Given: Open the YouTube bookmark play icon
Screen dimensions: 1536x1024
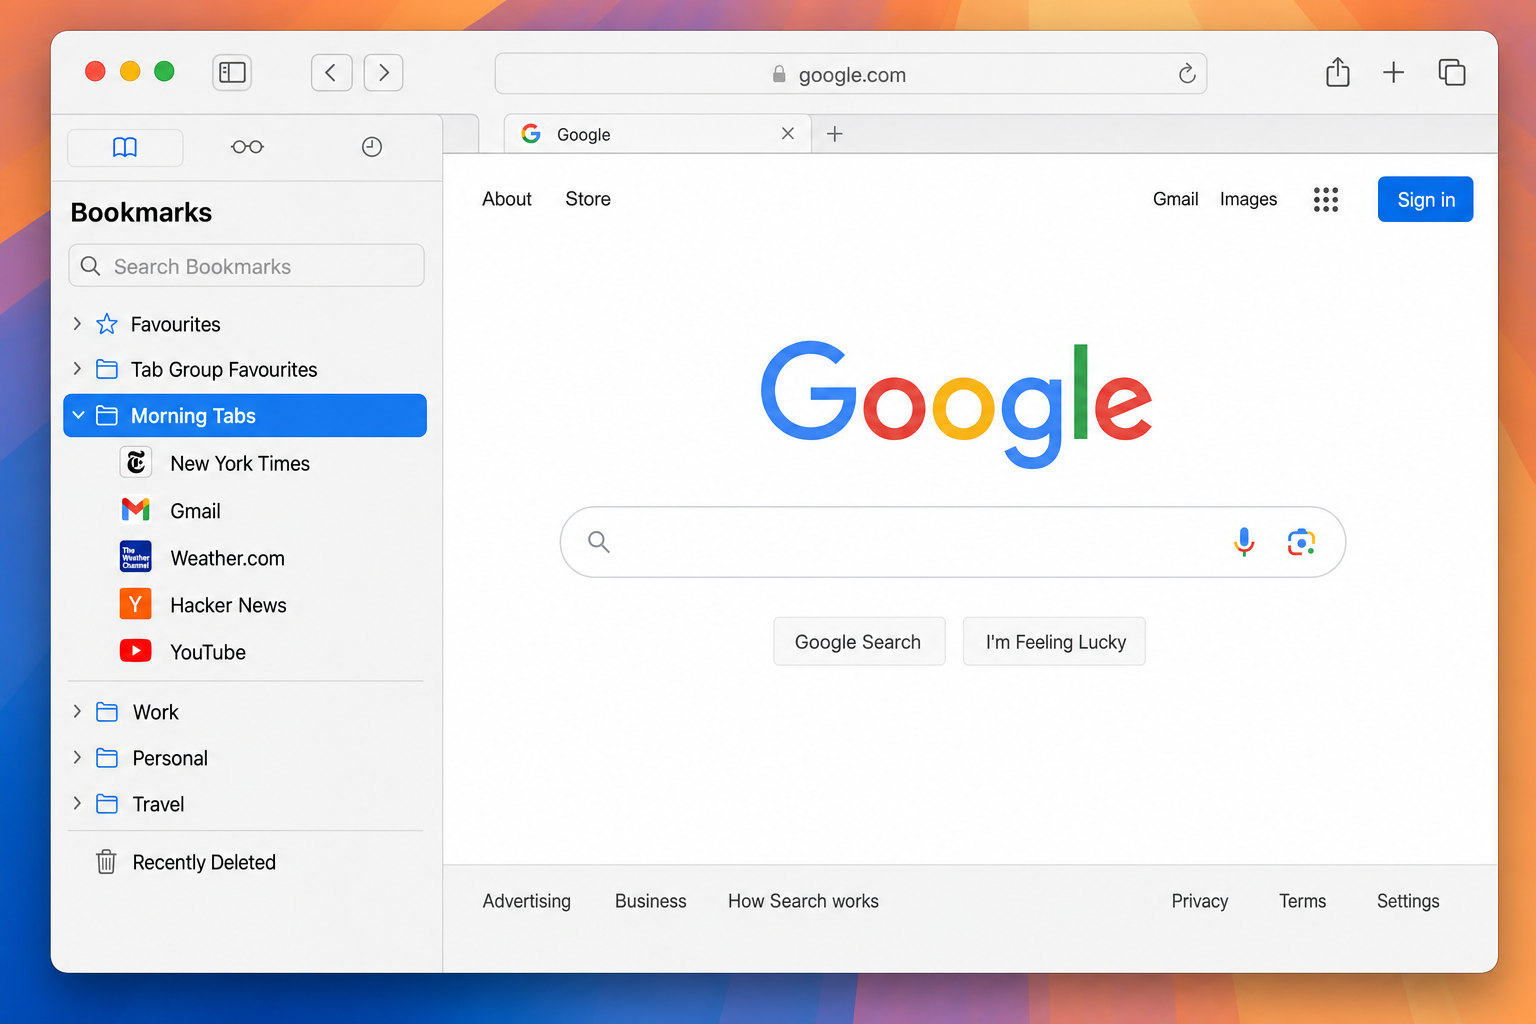Looking at the screenshot, I should pyautogui.click(x=136, y=651).
